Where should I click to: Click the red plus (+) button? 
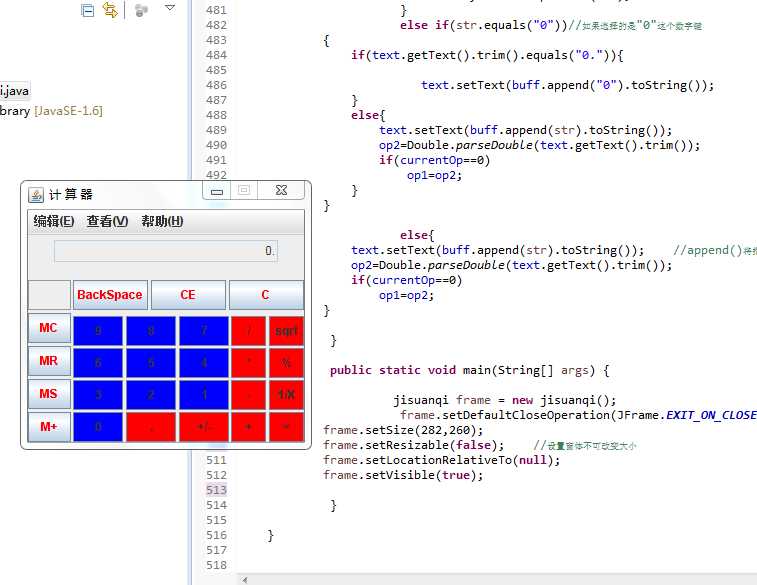[x=249, y=427]
